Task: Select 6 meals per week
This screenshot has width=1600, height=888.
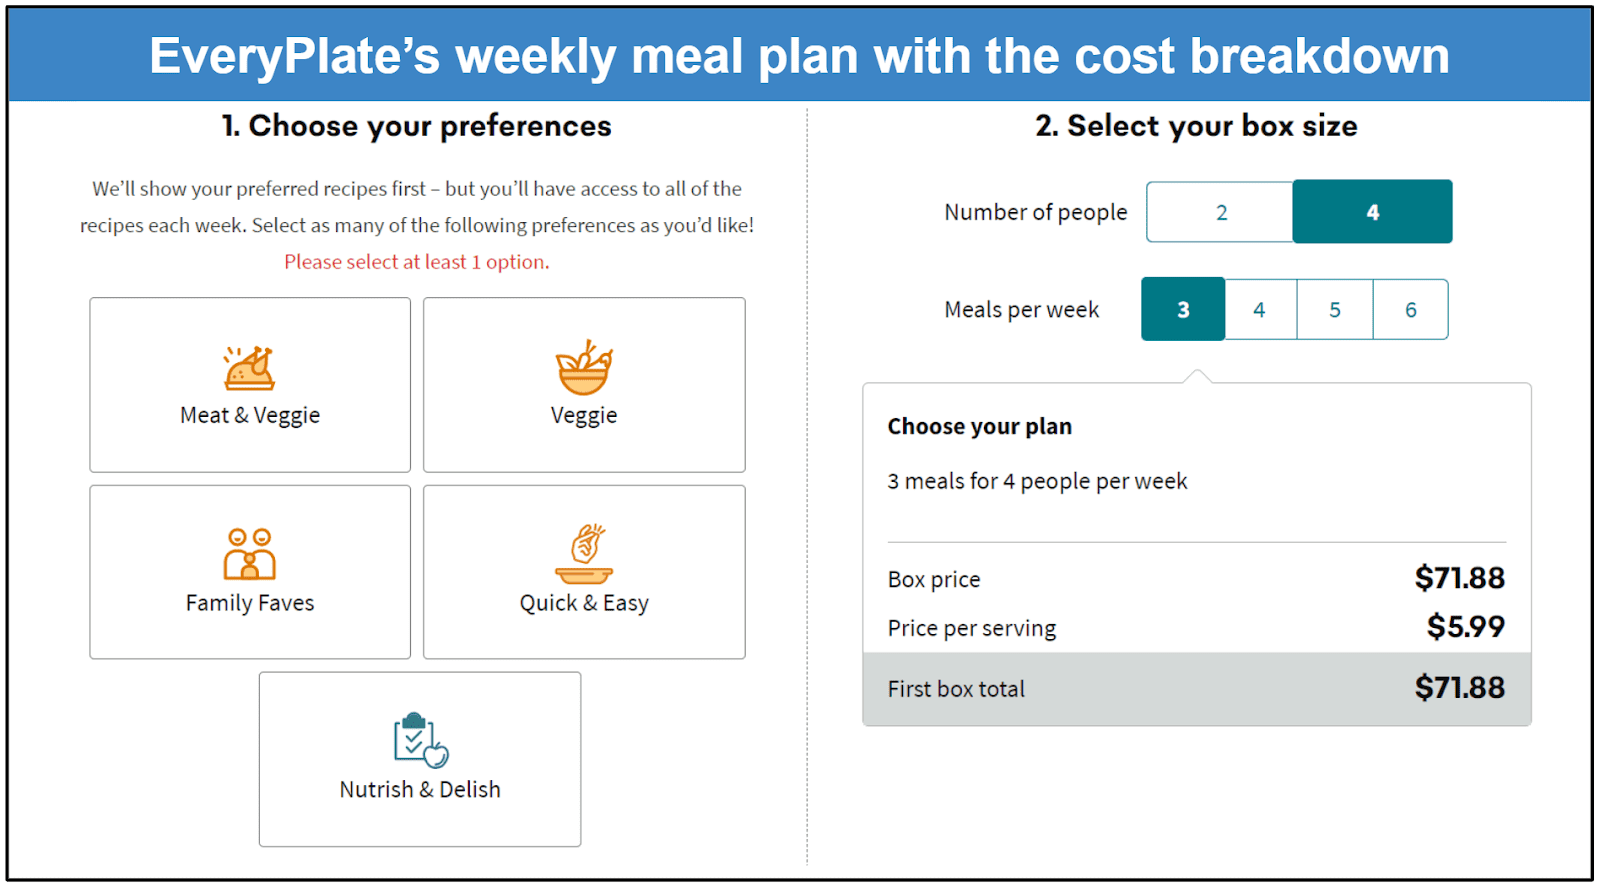Action: tap(1410, 310)
